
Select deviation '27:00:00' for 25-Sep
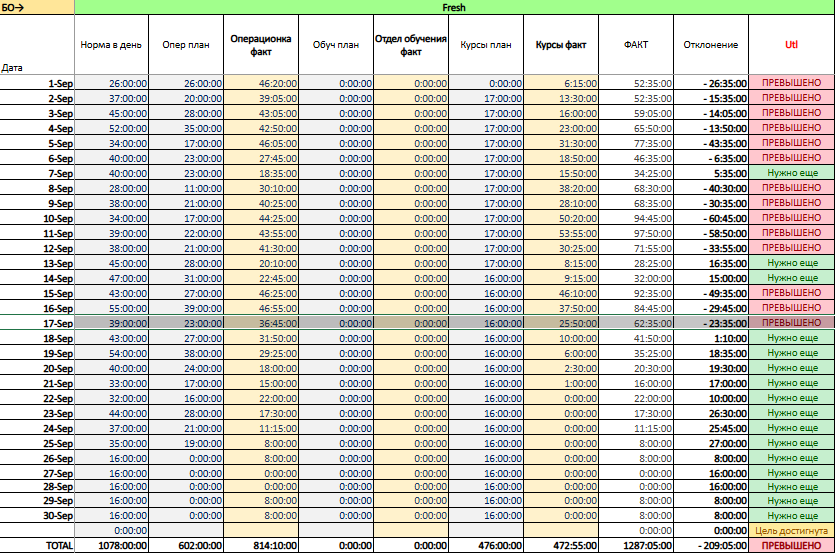pos(711,443)
